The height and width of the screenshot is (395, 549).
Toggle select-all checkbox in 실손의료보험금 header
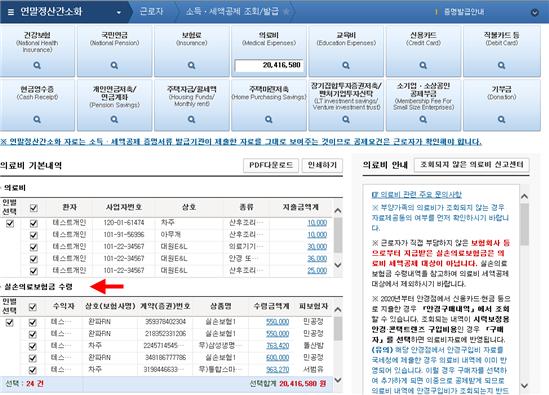point(33,307)
